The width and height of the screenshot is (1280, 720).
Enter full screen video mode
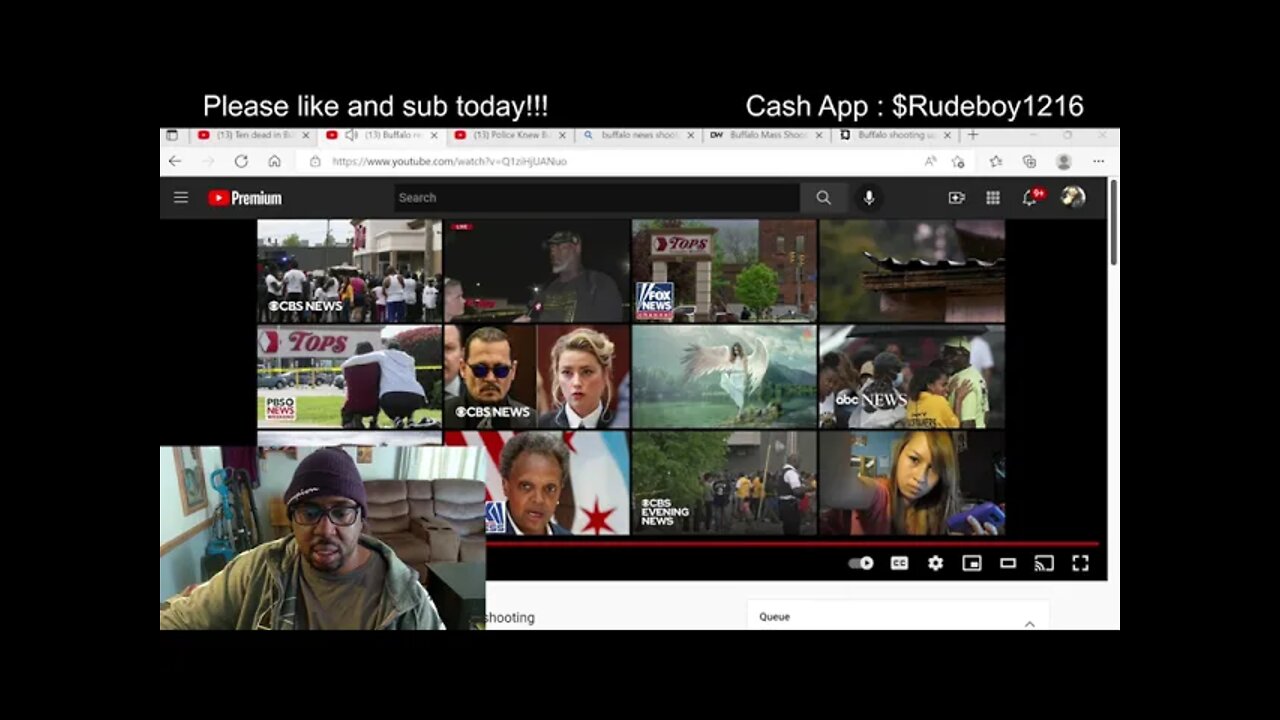tap(1080, 563)
